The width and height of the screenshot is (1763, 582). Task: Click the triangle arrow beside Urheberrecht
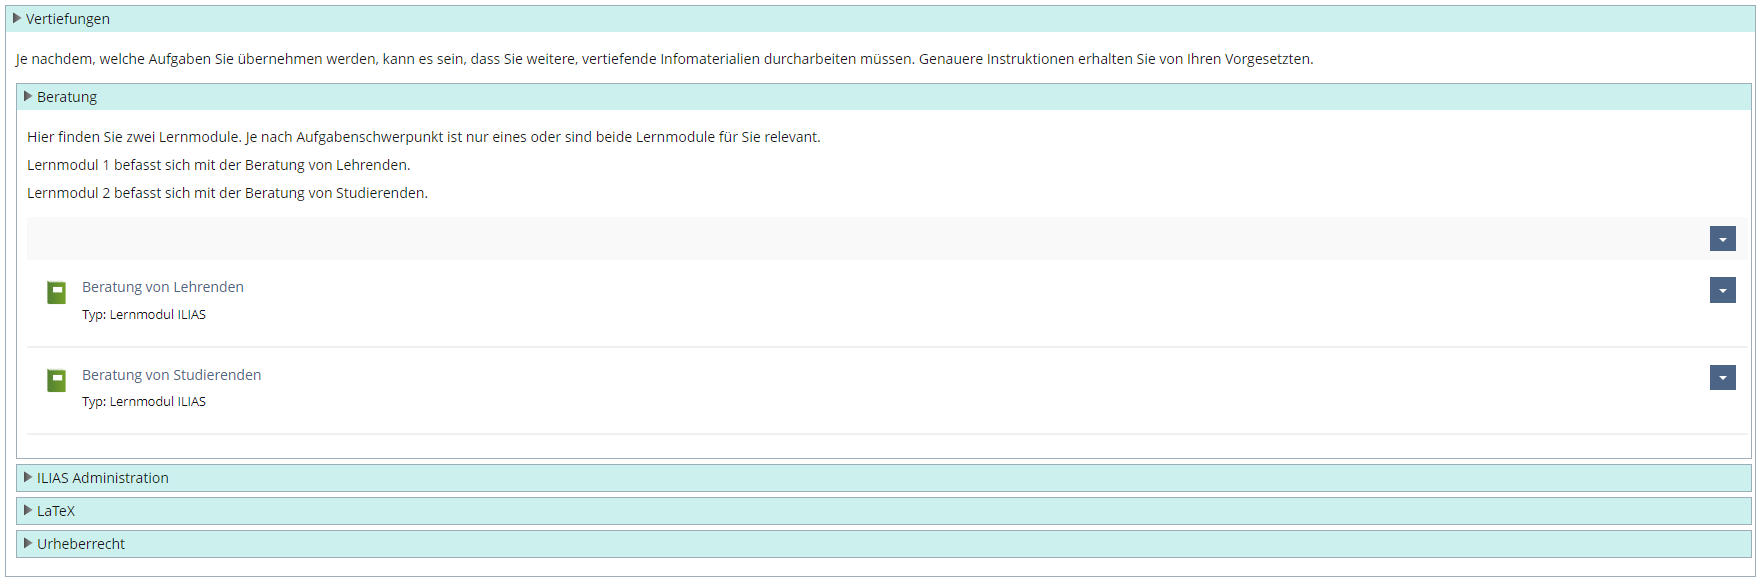tap(28, 543)
